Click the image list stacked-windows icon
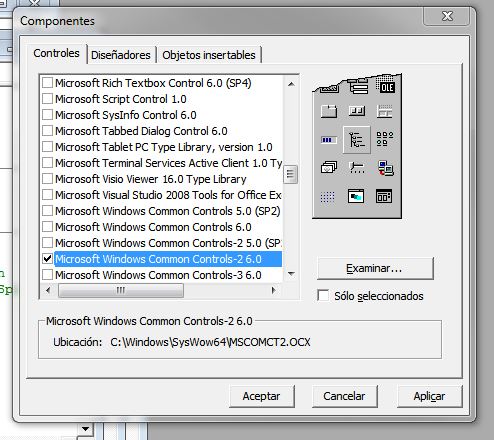 point(329,167)
